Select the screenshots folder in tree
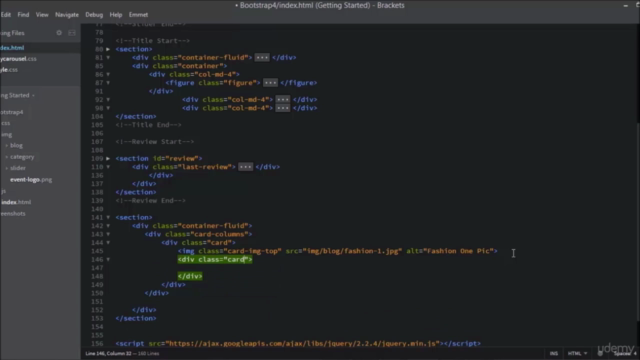 pos(13,214)
